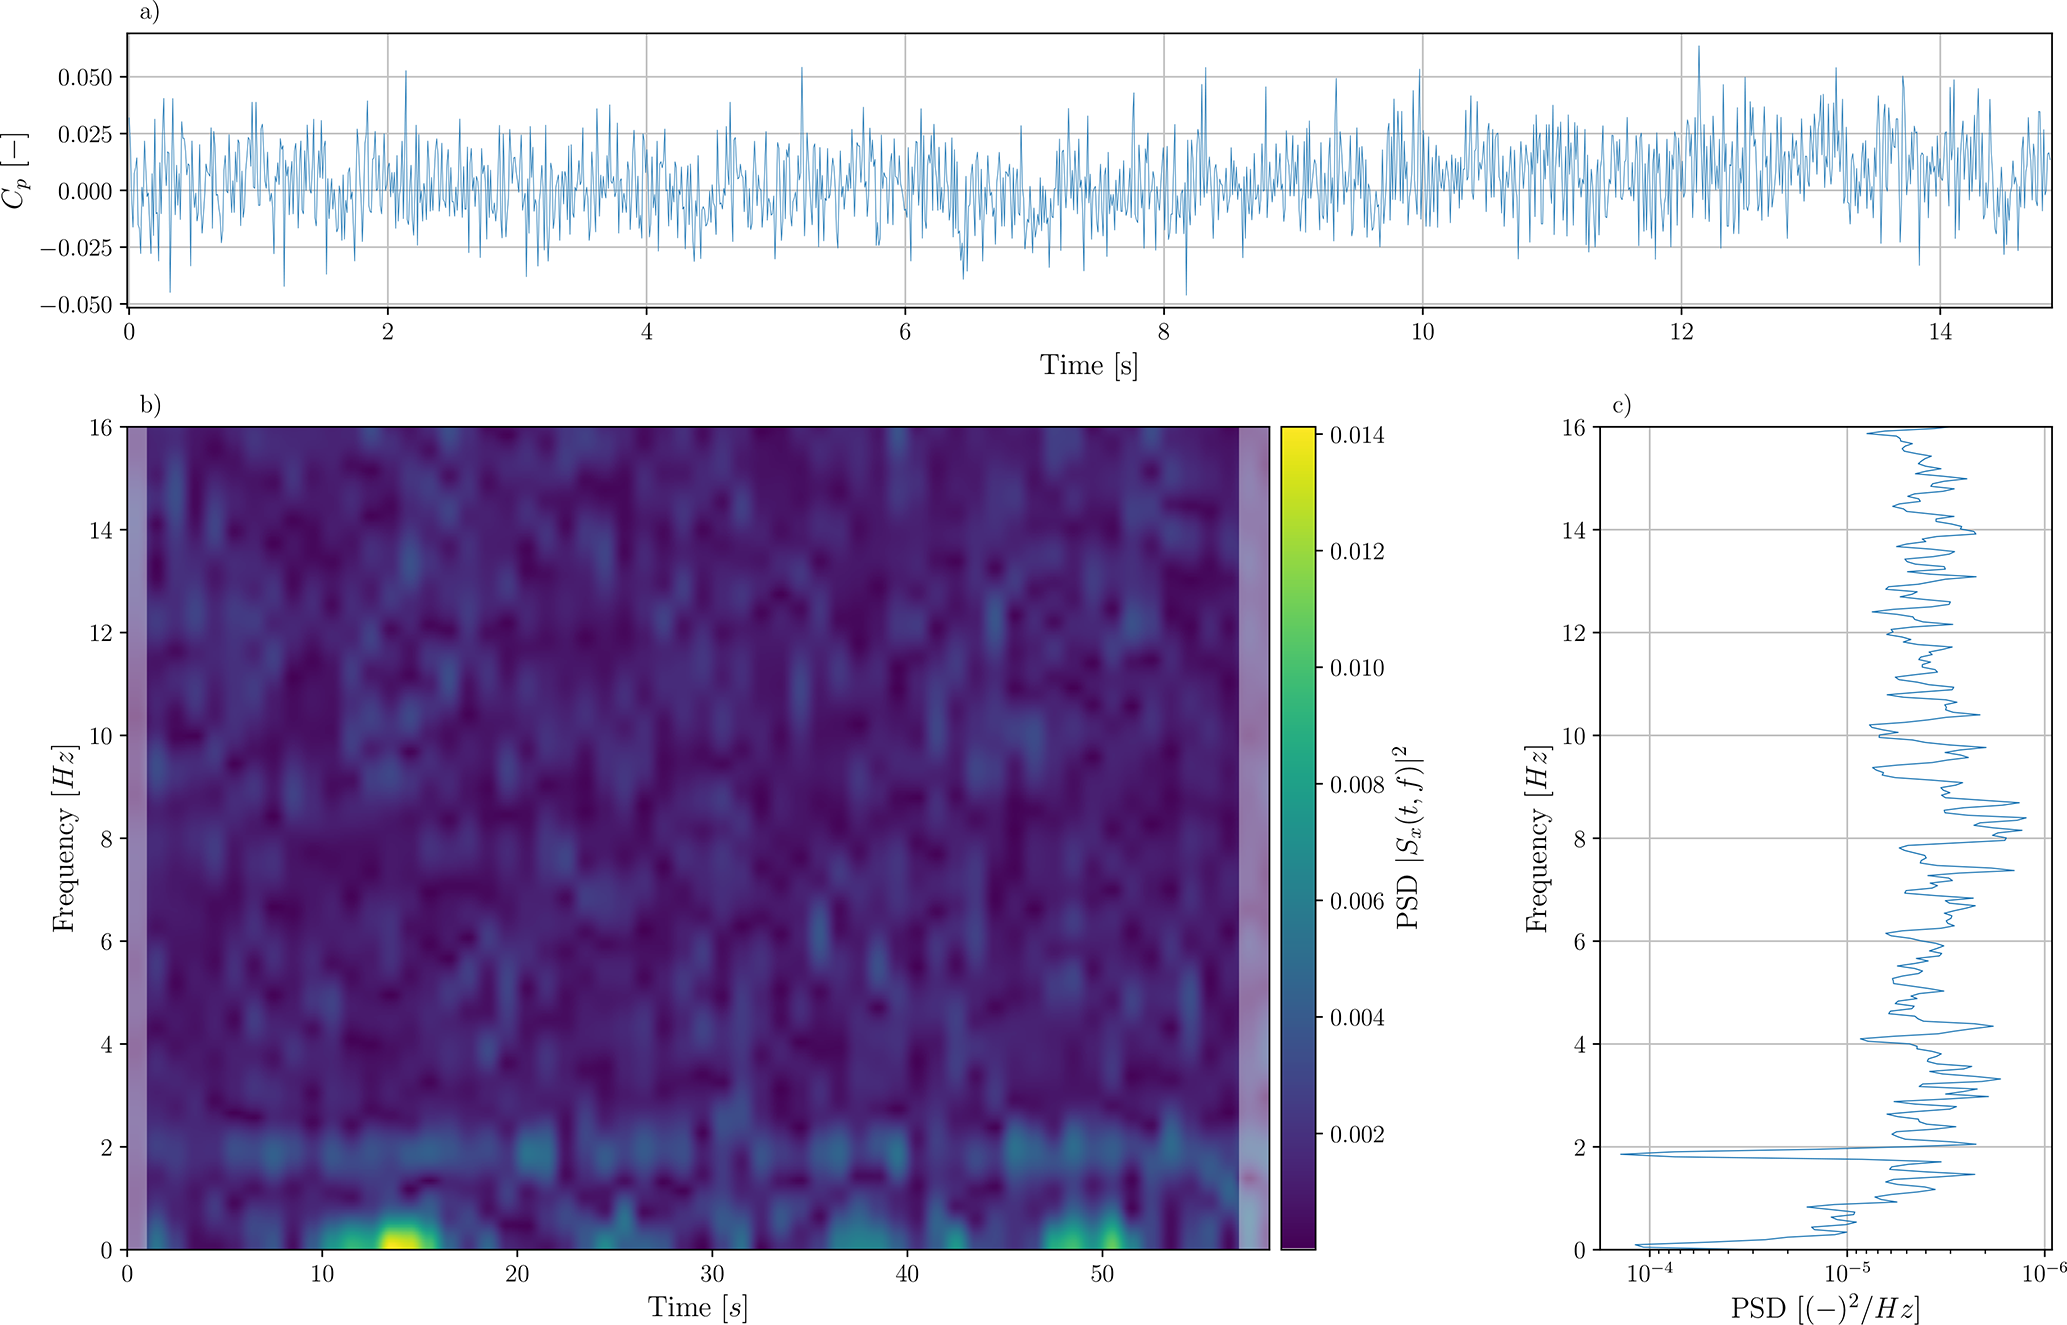Click the C_p y-axis label

pos(15,170)
